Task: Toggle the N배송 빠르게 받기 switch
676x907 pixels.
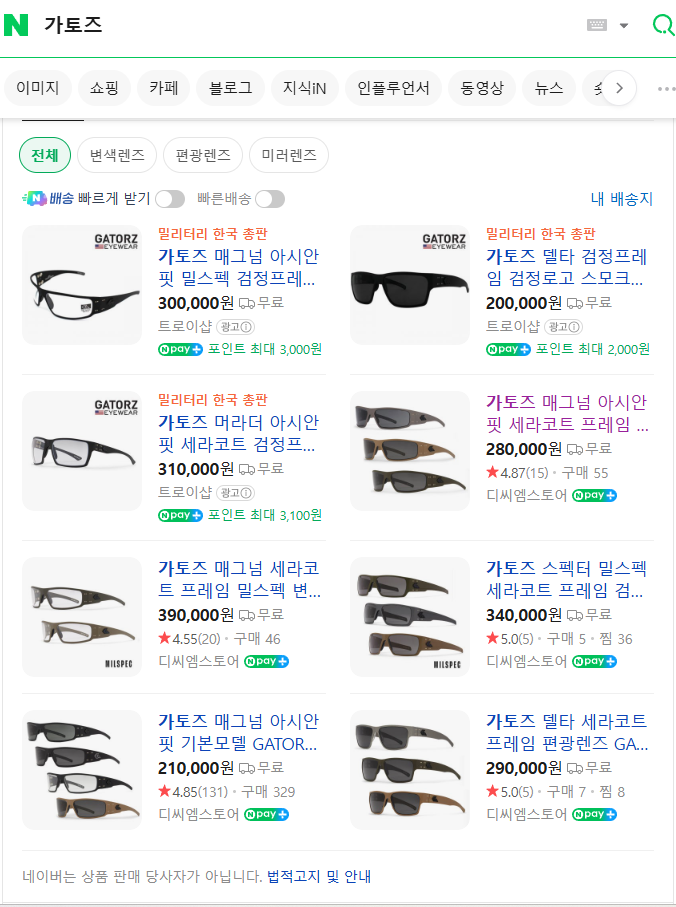Action: click(x=169, y=199)
